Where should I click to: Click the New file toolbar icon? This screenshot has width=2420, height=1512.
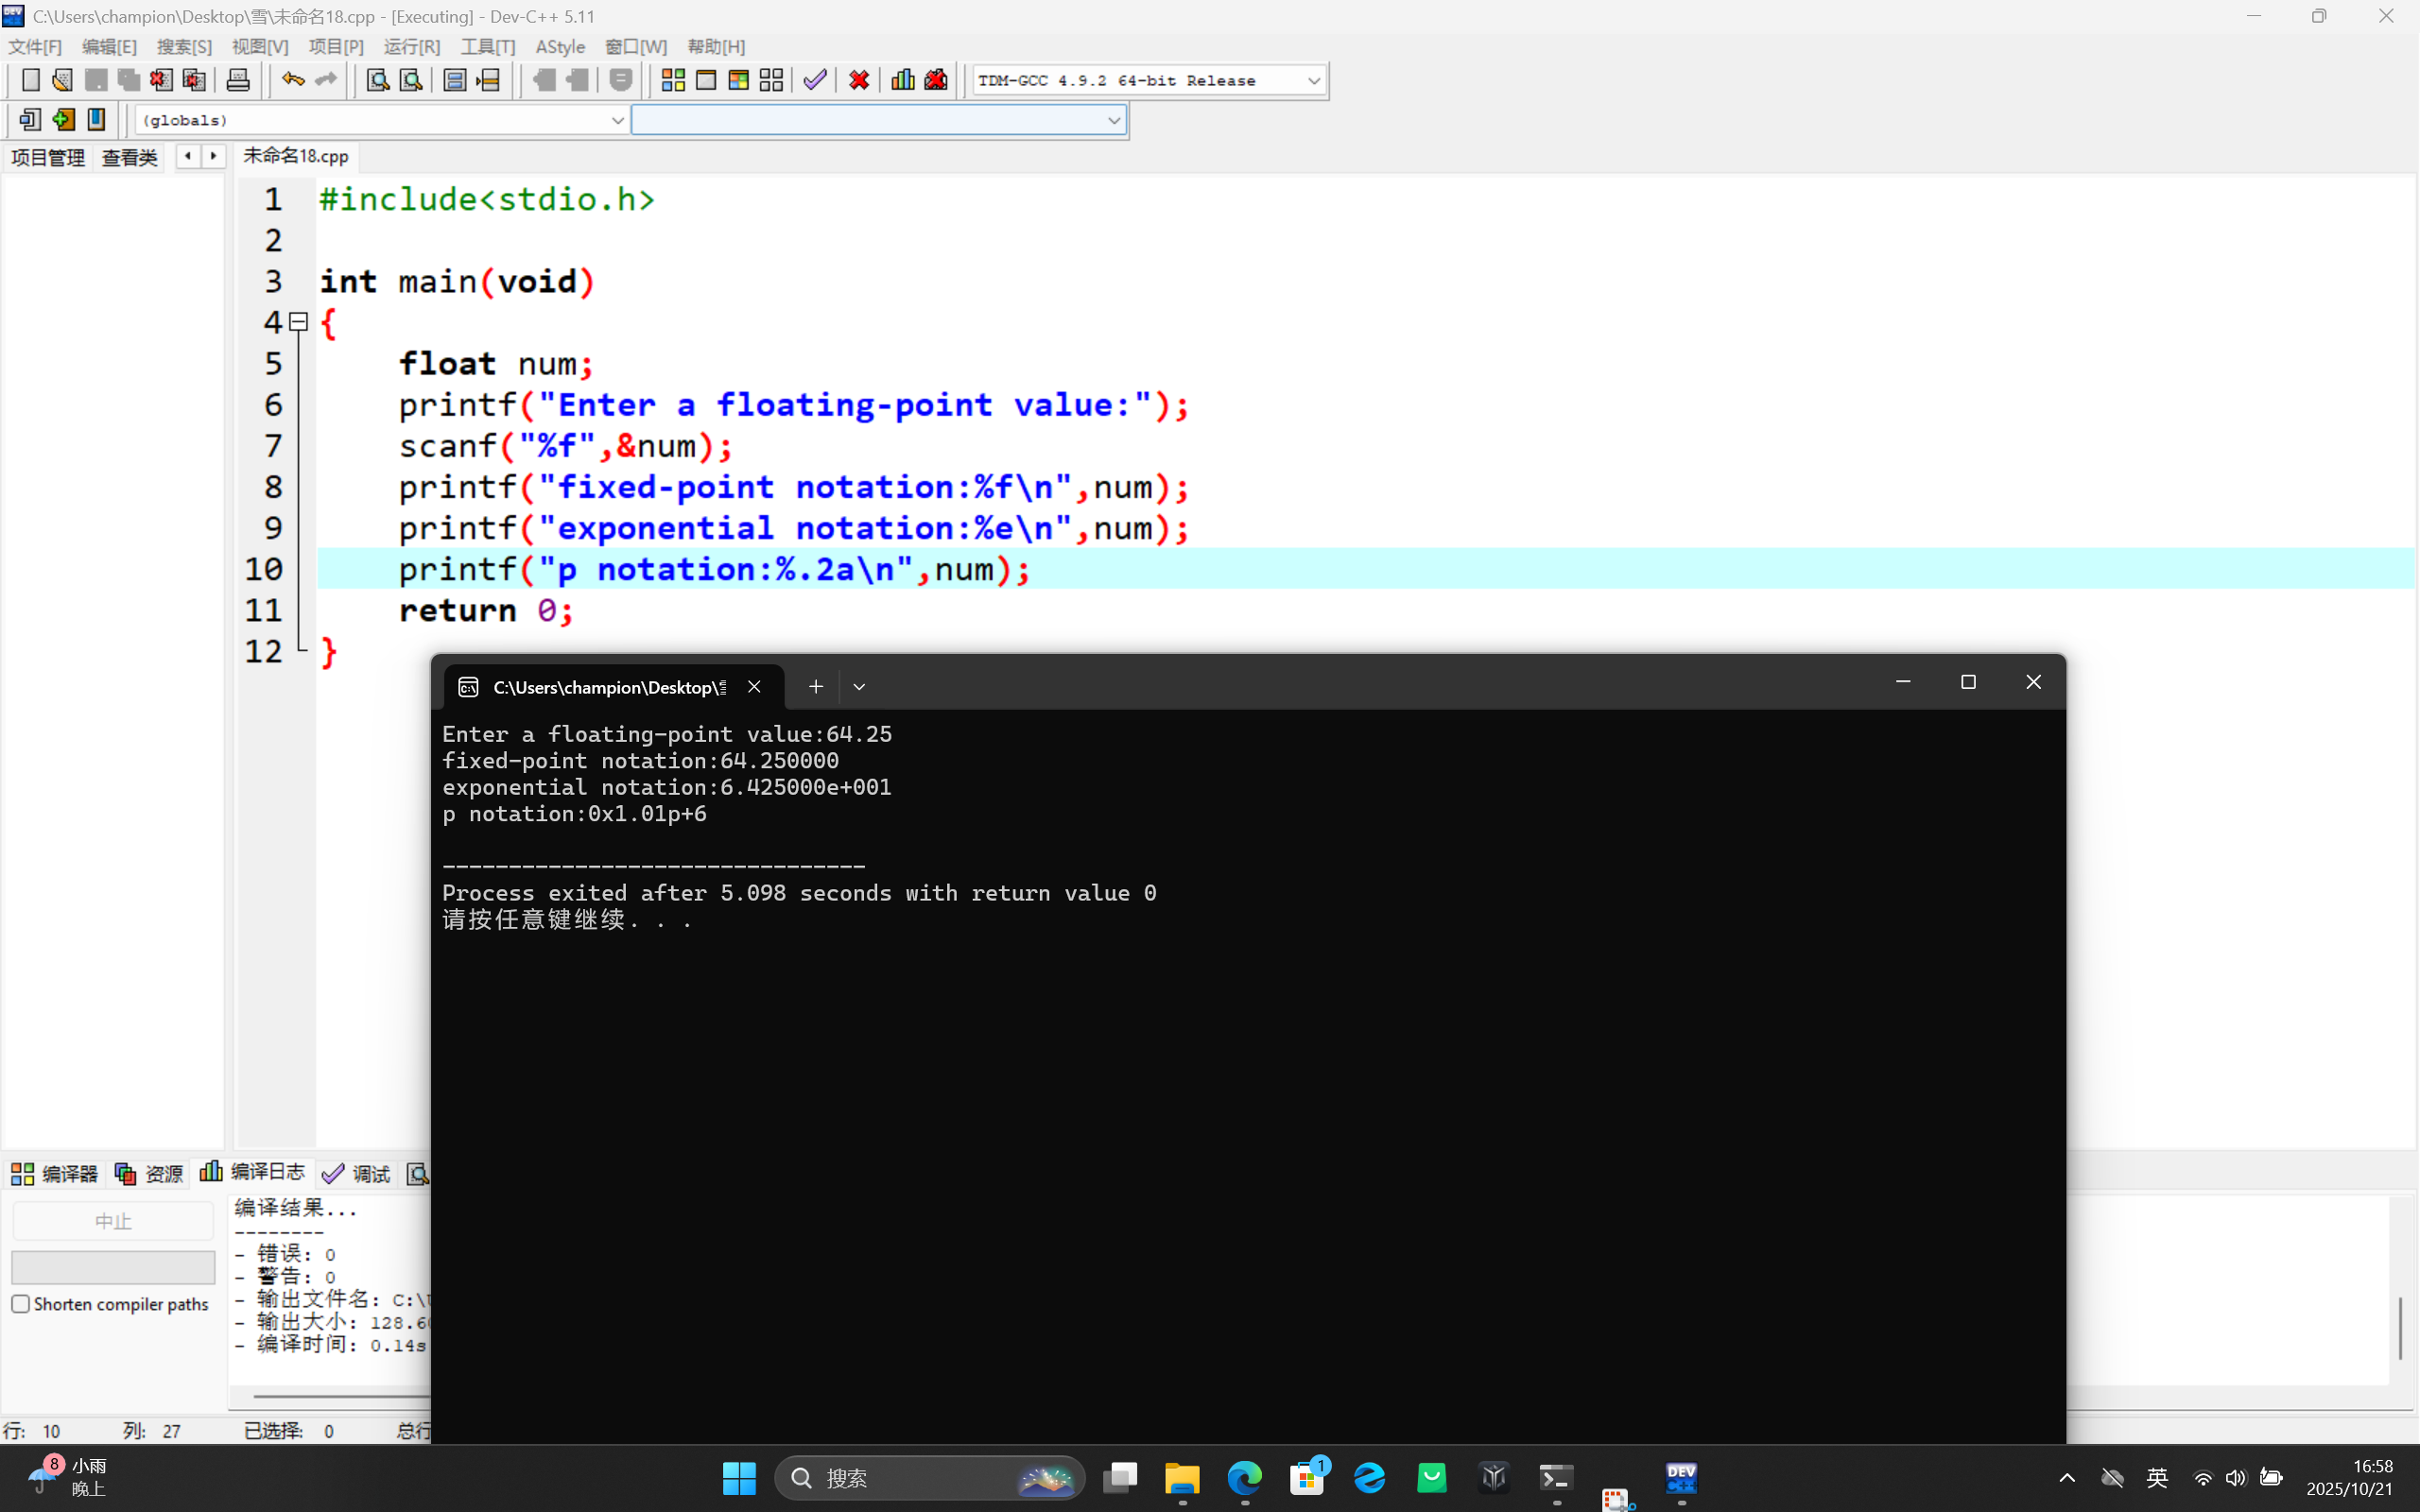click(30, 80)
